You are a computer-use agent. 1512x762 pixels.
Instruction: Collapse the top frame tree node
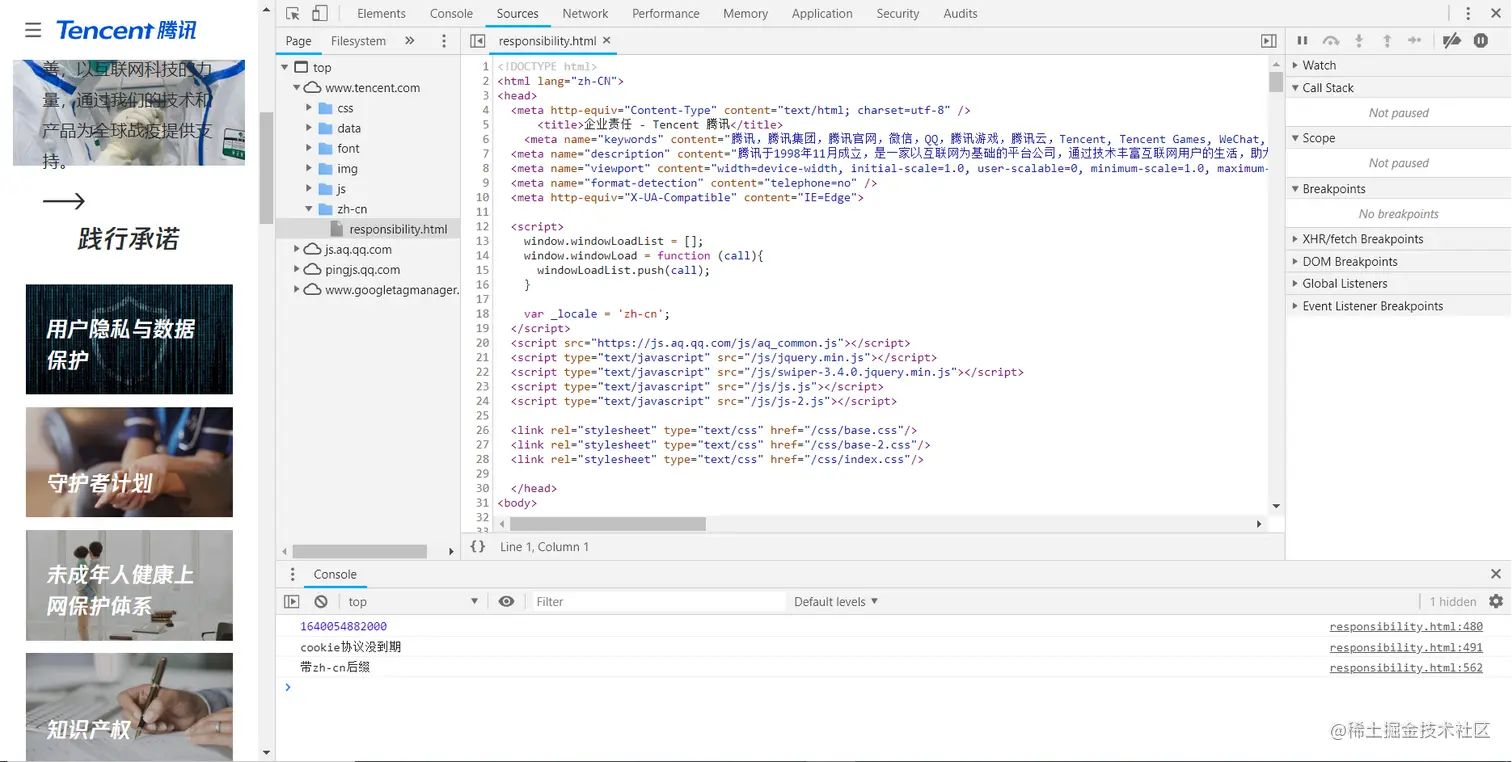(x=285, y=68)
